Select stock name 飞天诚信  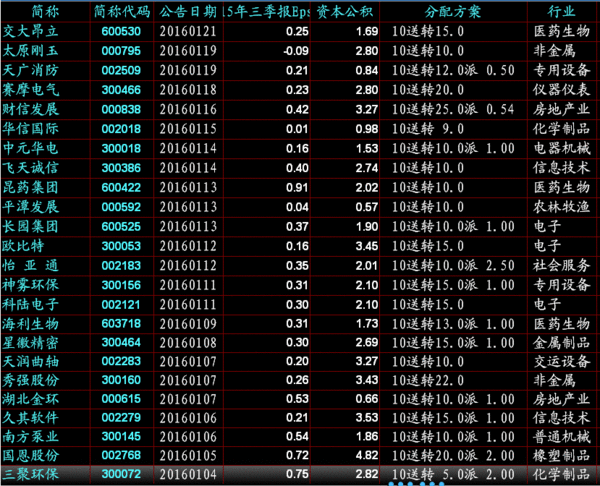(30, 168)
